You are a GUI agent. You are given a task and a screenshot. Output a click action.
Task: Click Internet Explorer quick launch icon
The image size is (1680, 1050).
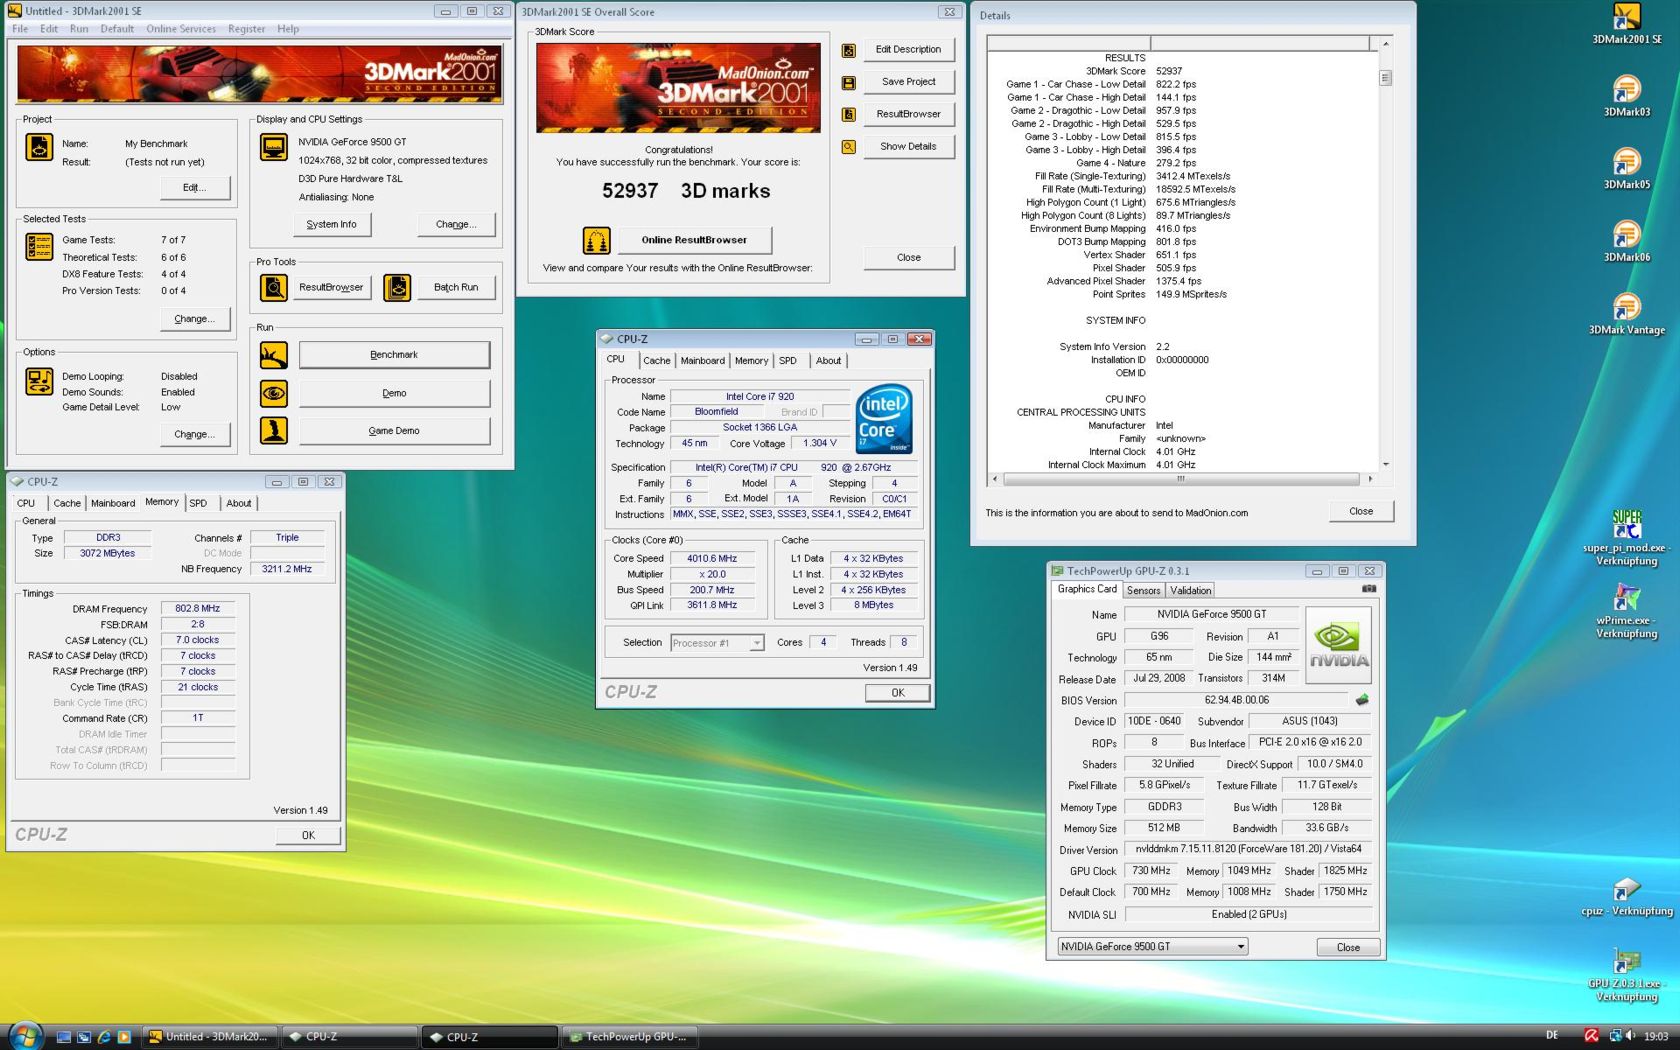click(x=104, y=1037)
